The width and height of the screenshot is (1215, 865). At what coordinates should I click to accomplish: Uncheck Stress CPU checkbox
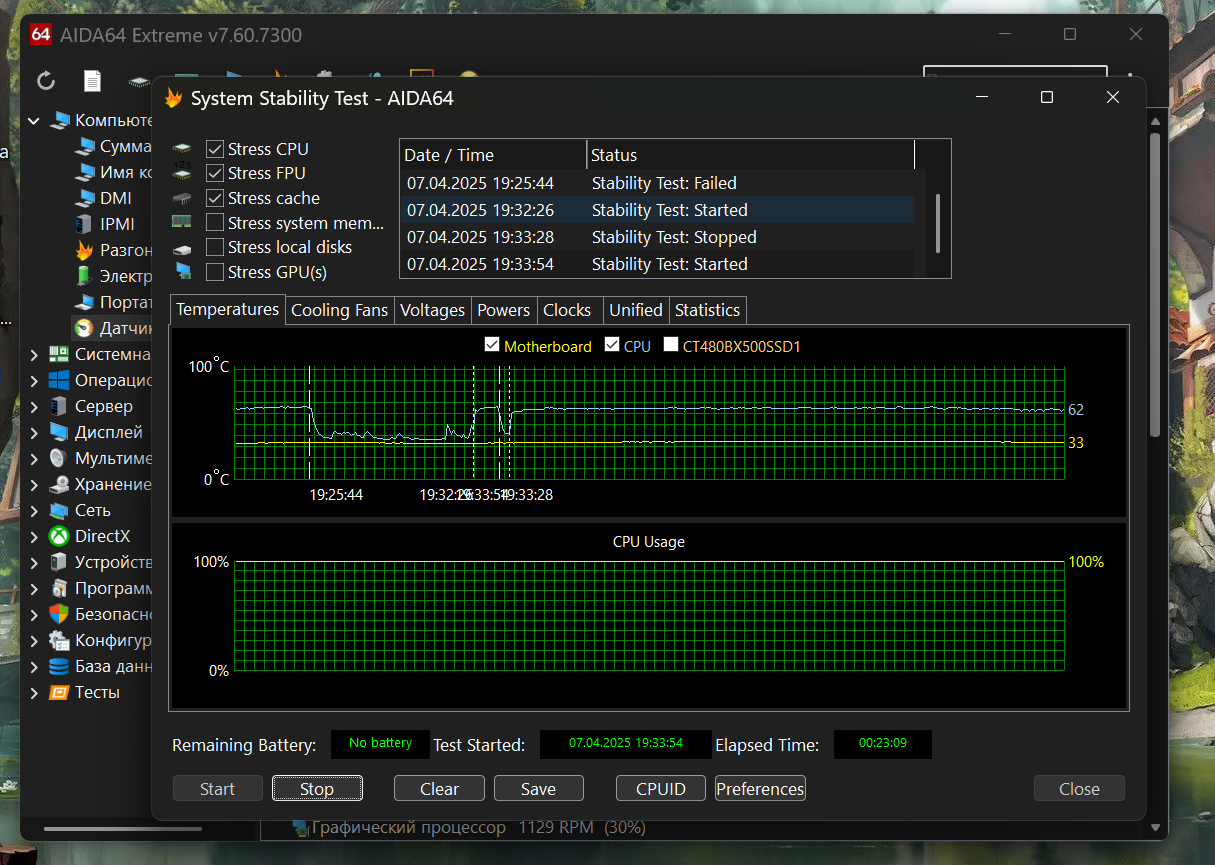point(215,149)
